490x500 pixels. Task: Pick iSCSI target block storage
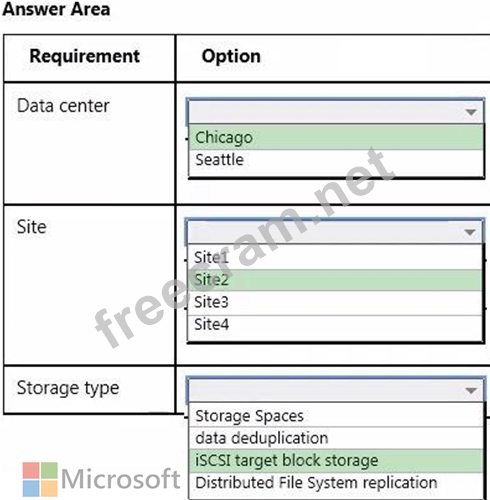(336, 460)
